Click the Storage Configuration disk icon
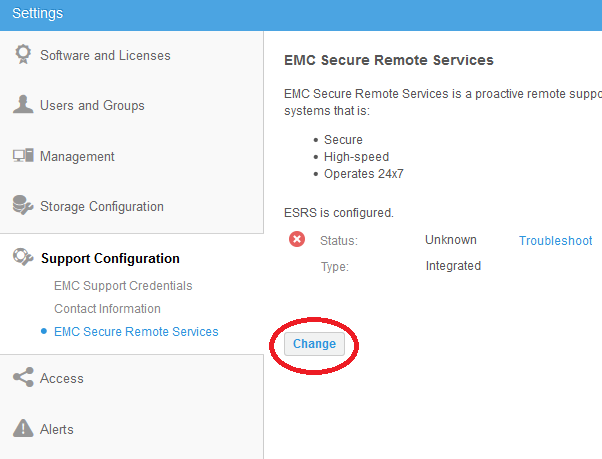This screenshot has height=459, width=602. tap(23, 206)
